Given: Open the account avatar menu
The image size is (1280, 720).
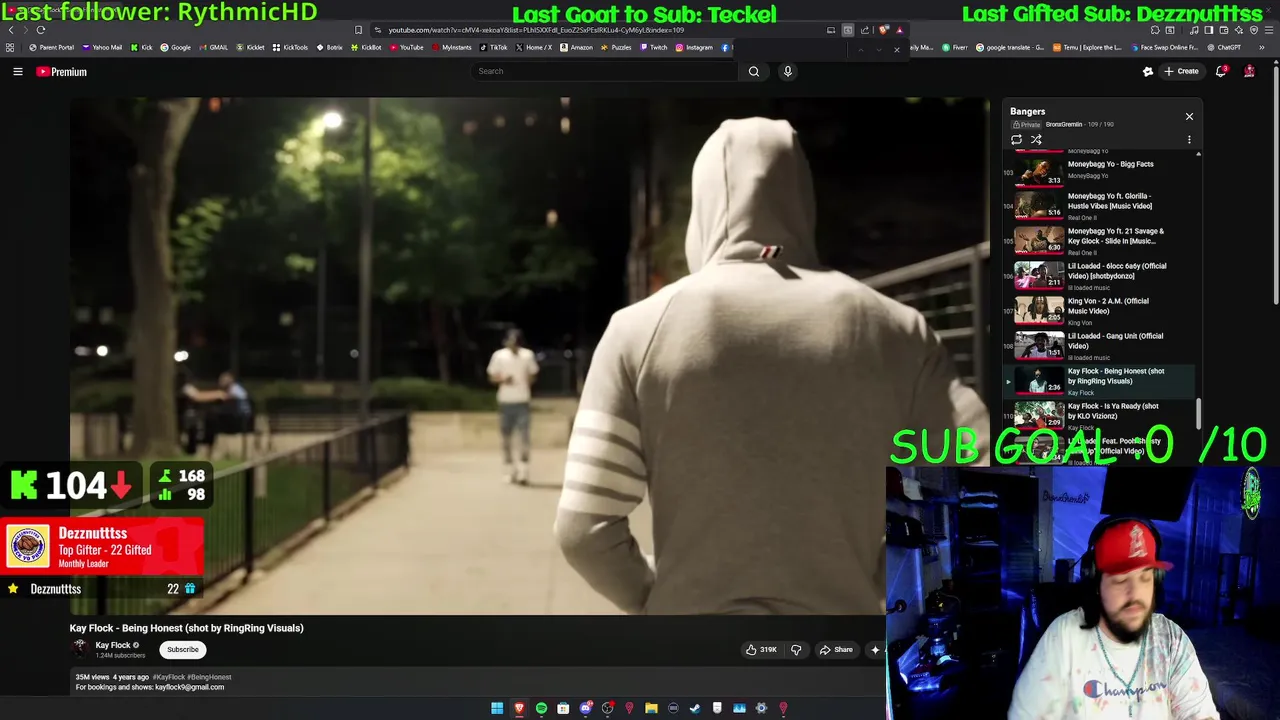Looking at the screenshot, I should [x=1249, y=72].
